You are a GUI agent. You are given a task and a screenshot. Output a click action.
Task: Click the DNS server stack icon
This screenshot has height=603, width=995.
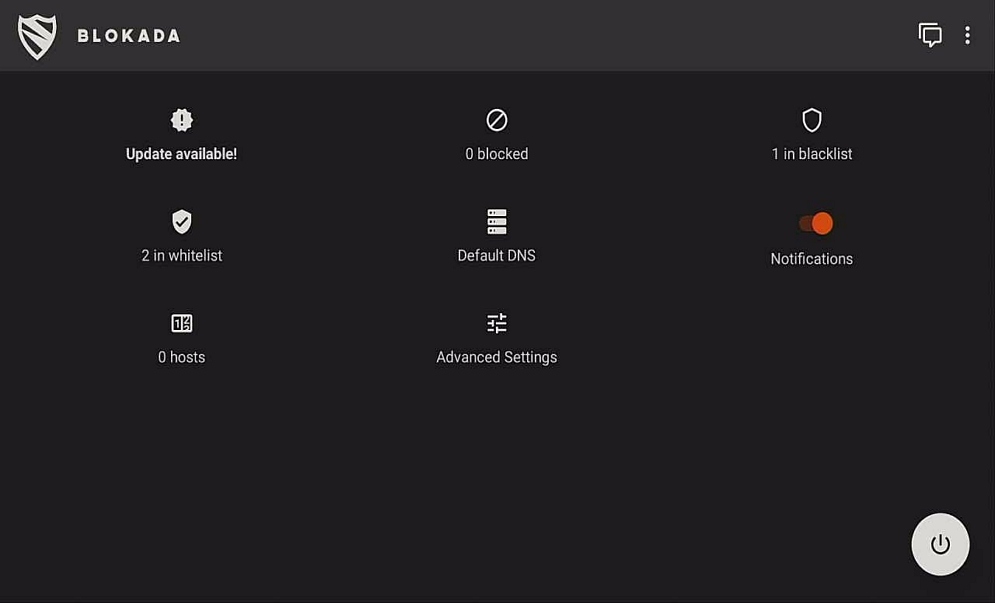(x=497, y=222)
